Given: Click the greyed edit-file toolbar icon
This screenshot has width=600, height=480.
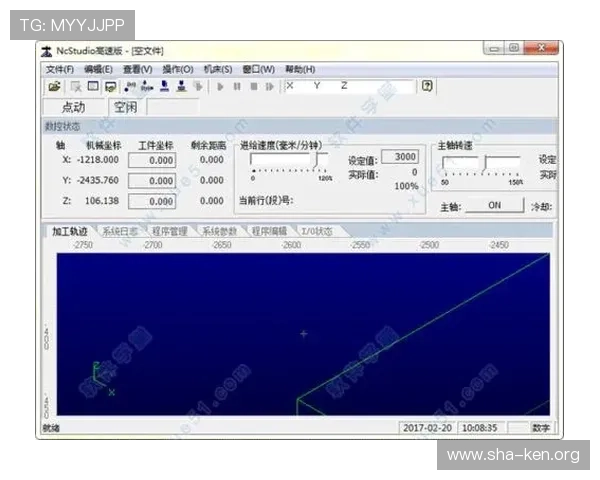Looking at the screenshot, I should point(76,87).
